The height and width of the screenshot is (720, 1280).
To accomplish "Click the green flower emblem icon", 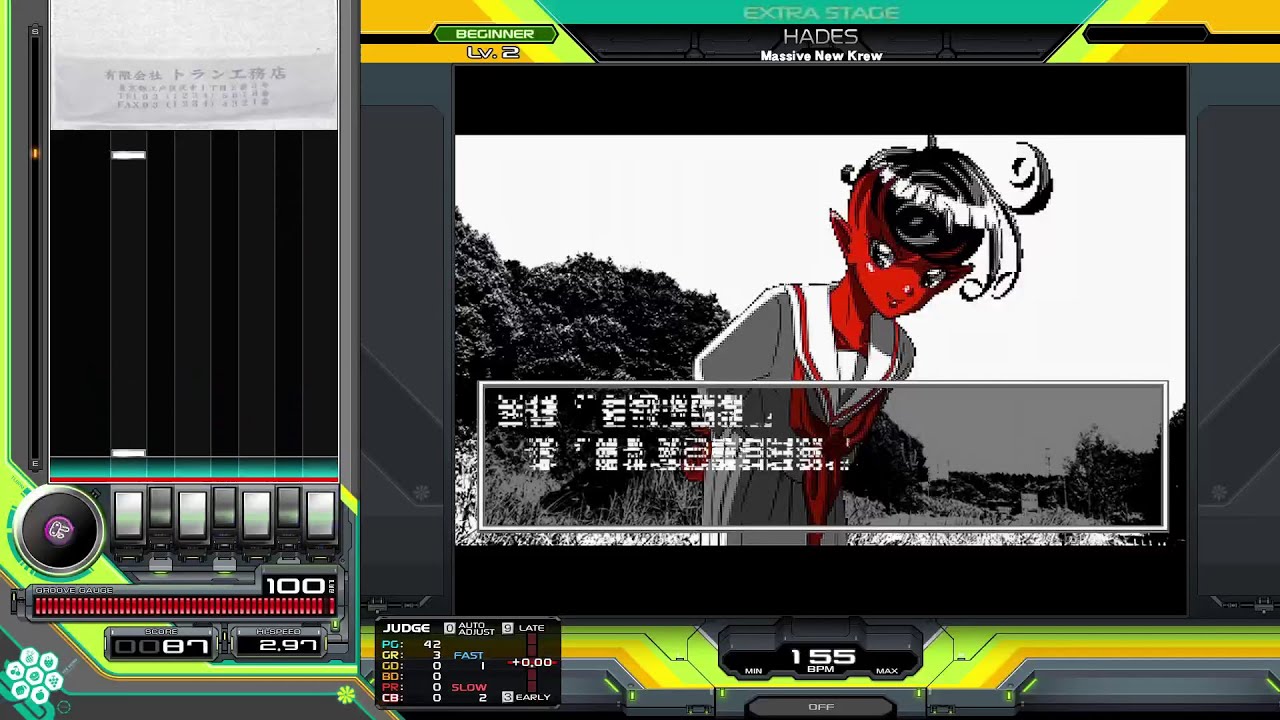I will point(346,694).
